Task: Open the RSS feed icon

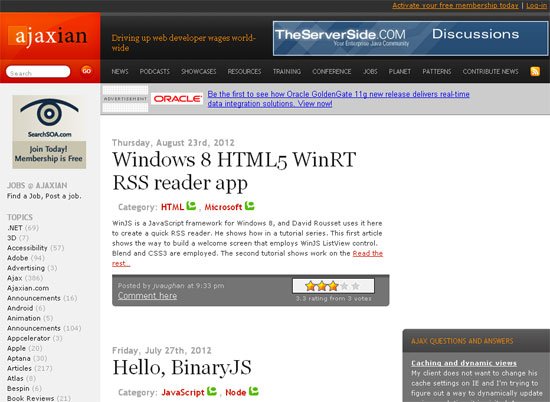Action: [535, 71]
